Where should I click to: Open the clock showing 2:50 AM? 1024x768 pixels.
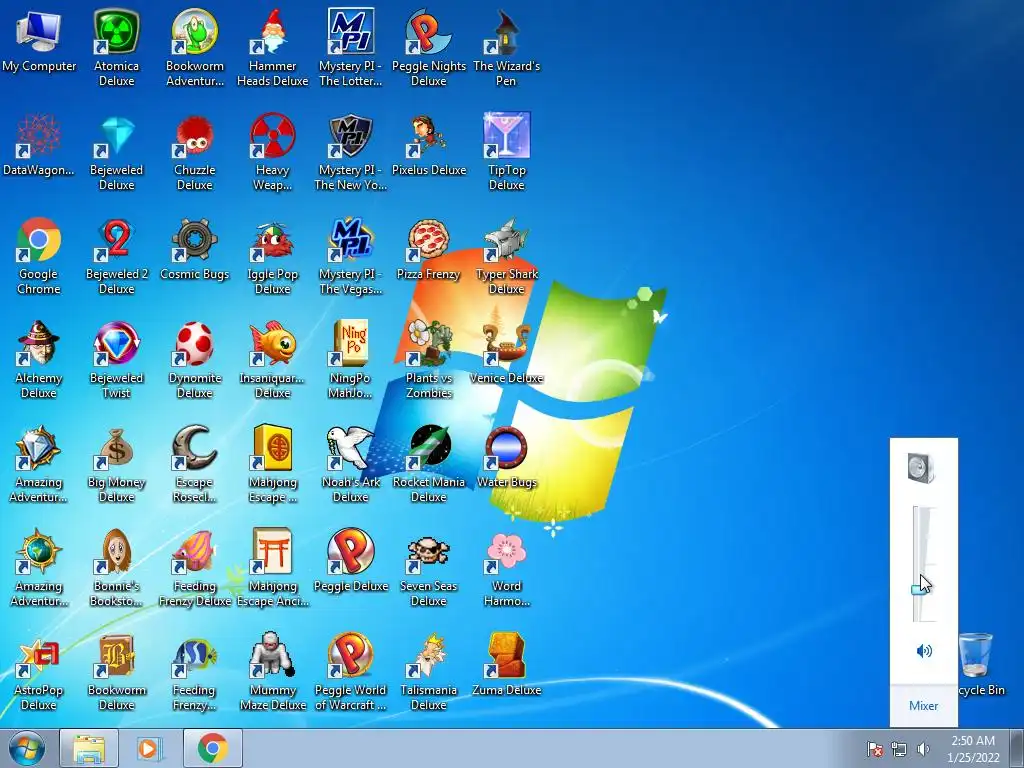coord(973,748)
